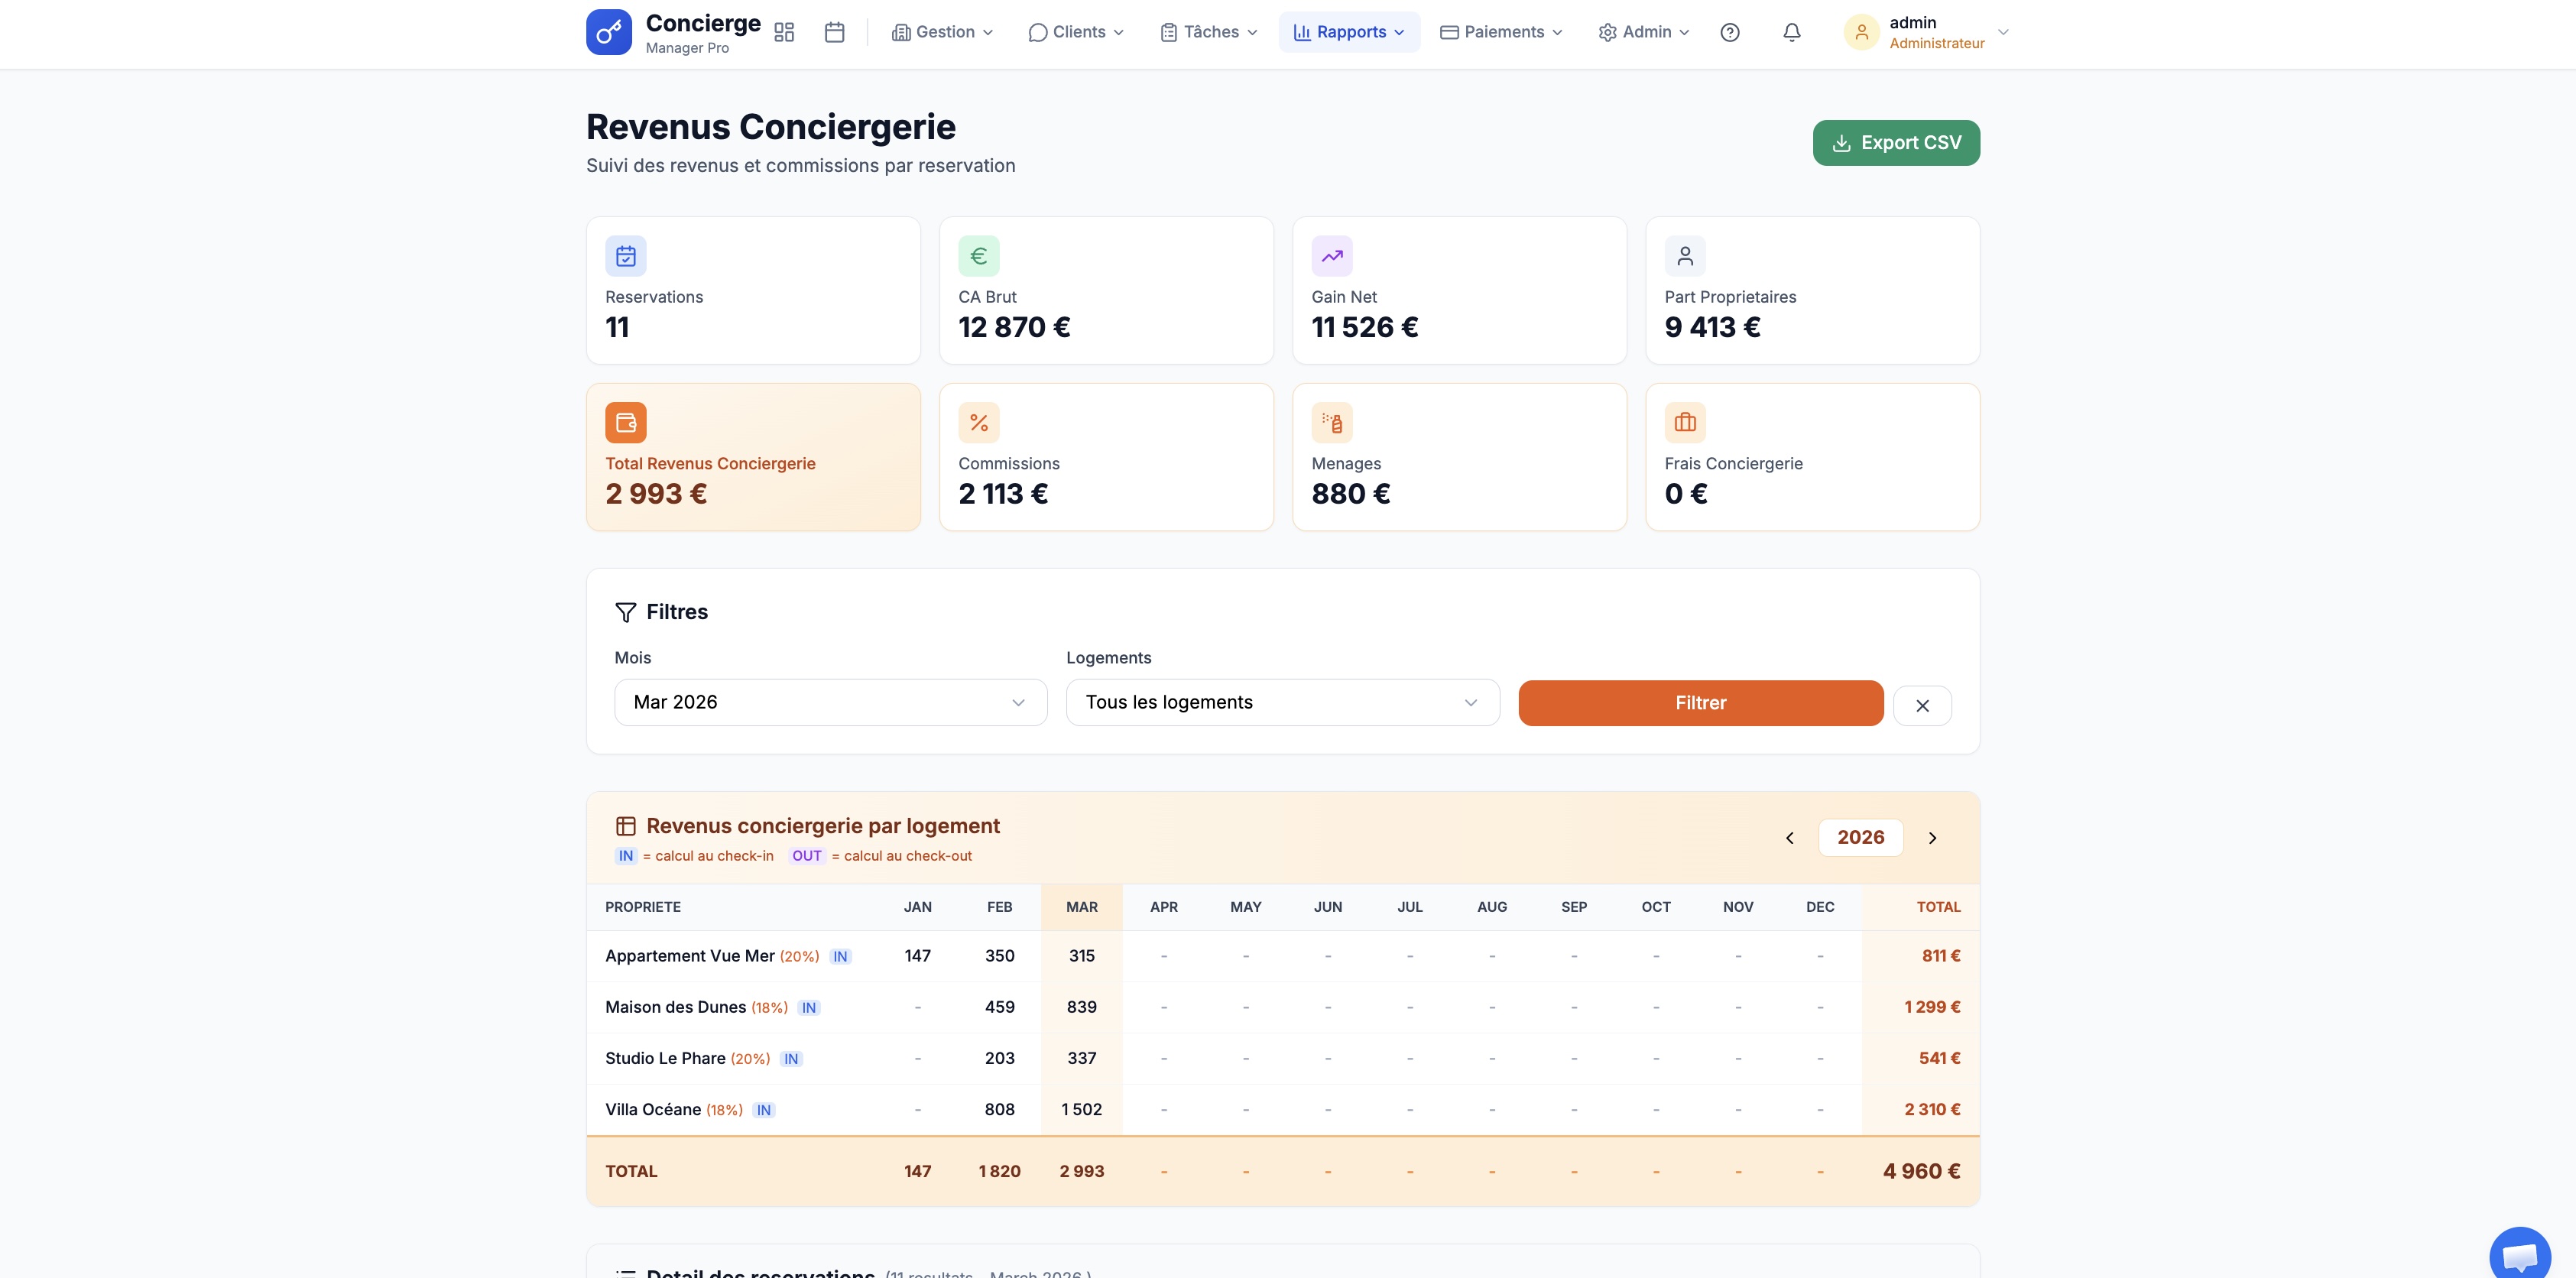Click the percent icon on Commissions card
The height and width of the screenshot is (1278, 2576).
coord(979,422)
